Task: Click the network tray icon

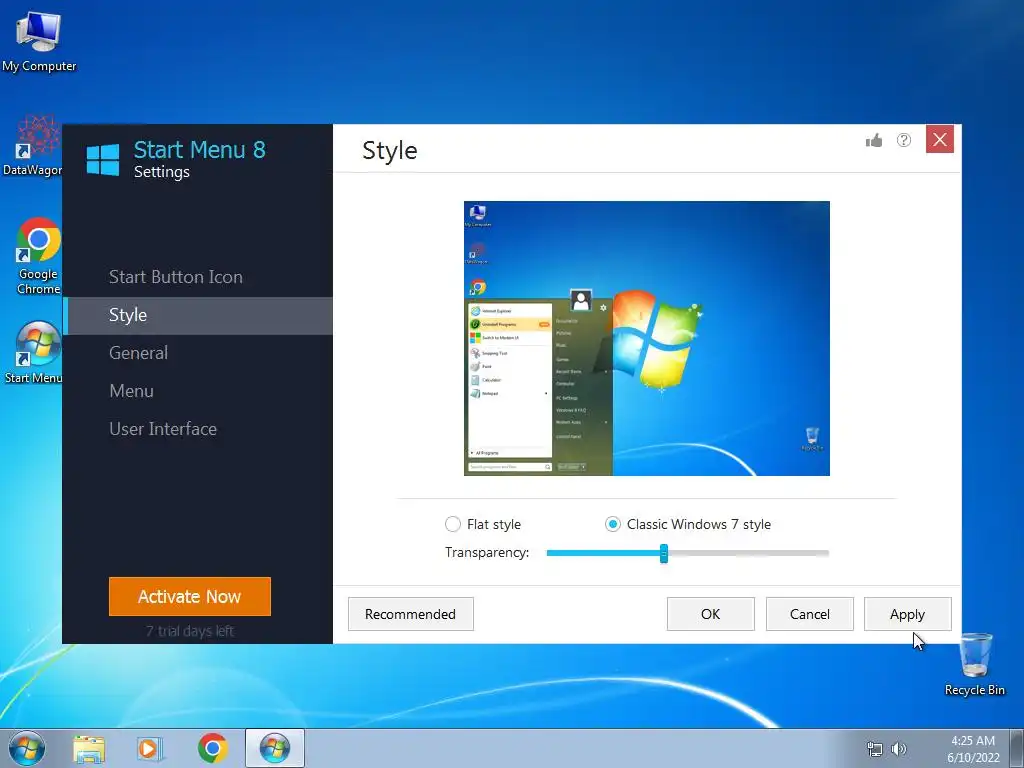Action: [x=874, y=749]
